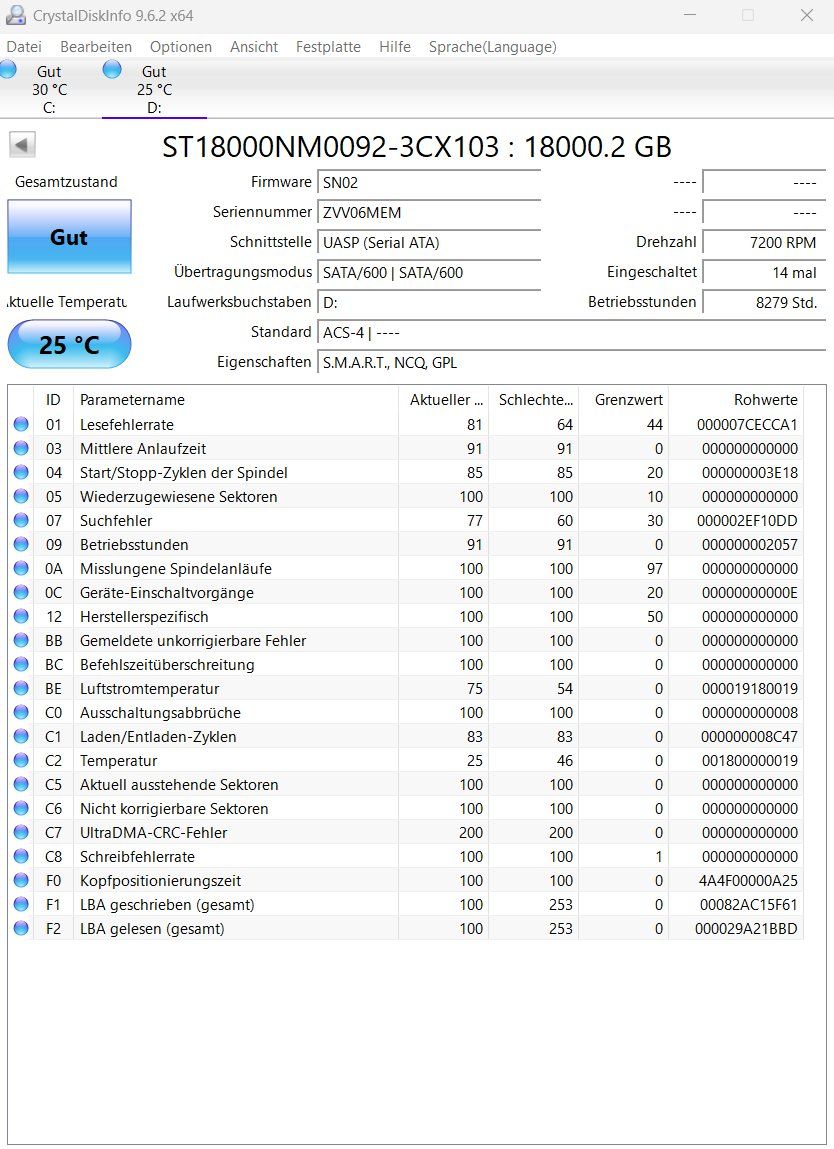This screenshot has height=1149, width=834.
Task: Click the status dot for Start/Stopp-Zyklen der Spindel
Action: point(21,473)
